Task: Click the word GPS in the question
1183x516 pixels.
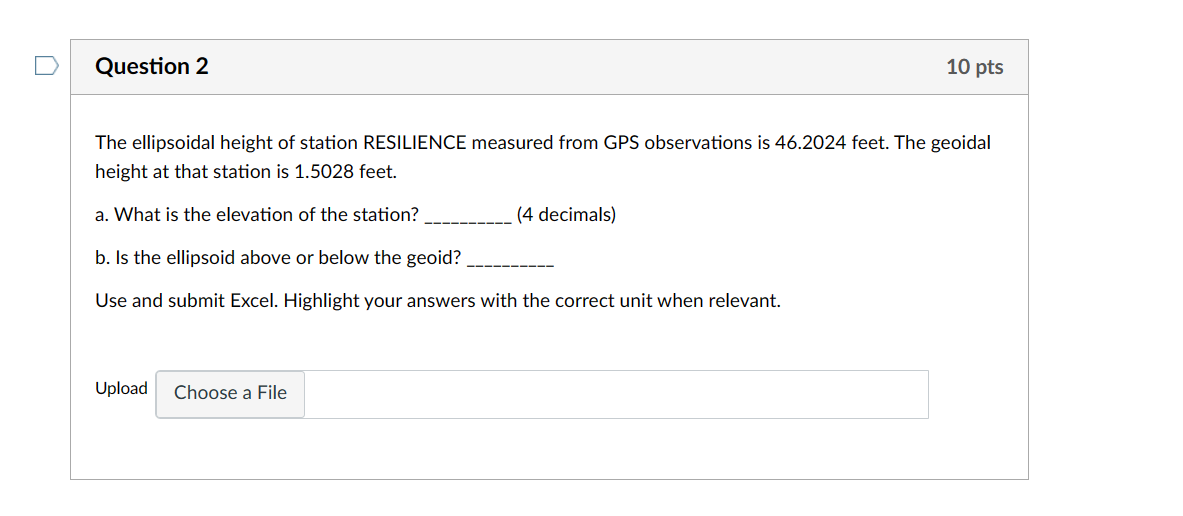Action: [x=621, y=143]
